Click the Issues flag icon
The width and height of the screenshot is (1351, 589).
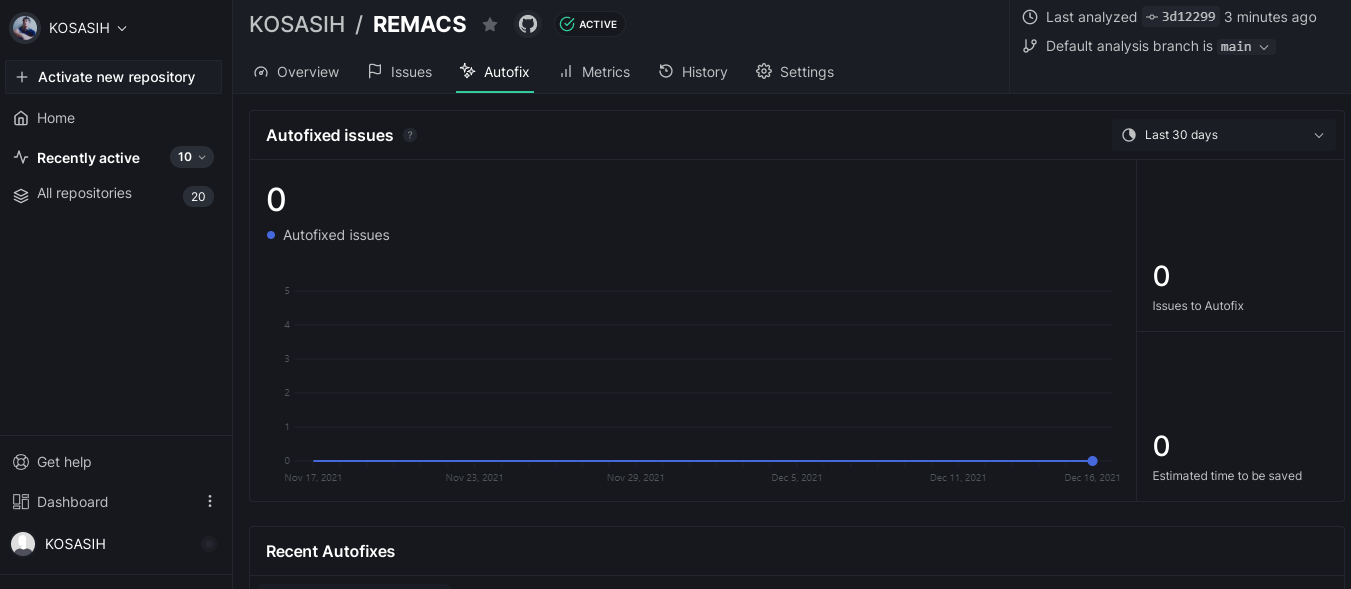(375, 71)
